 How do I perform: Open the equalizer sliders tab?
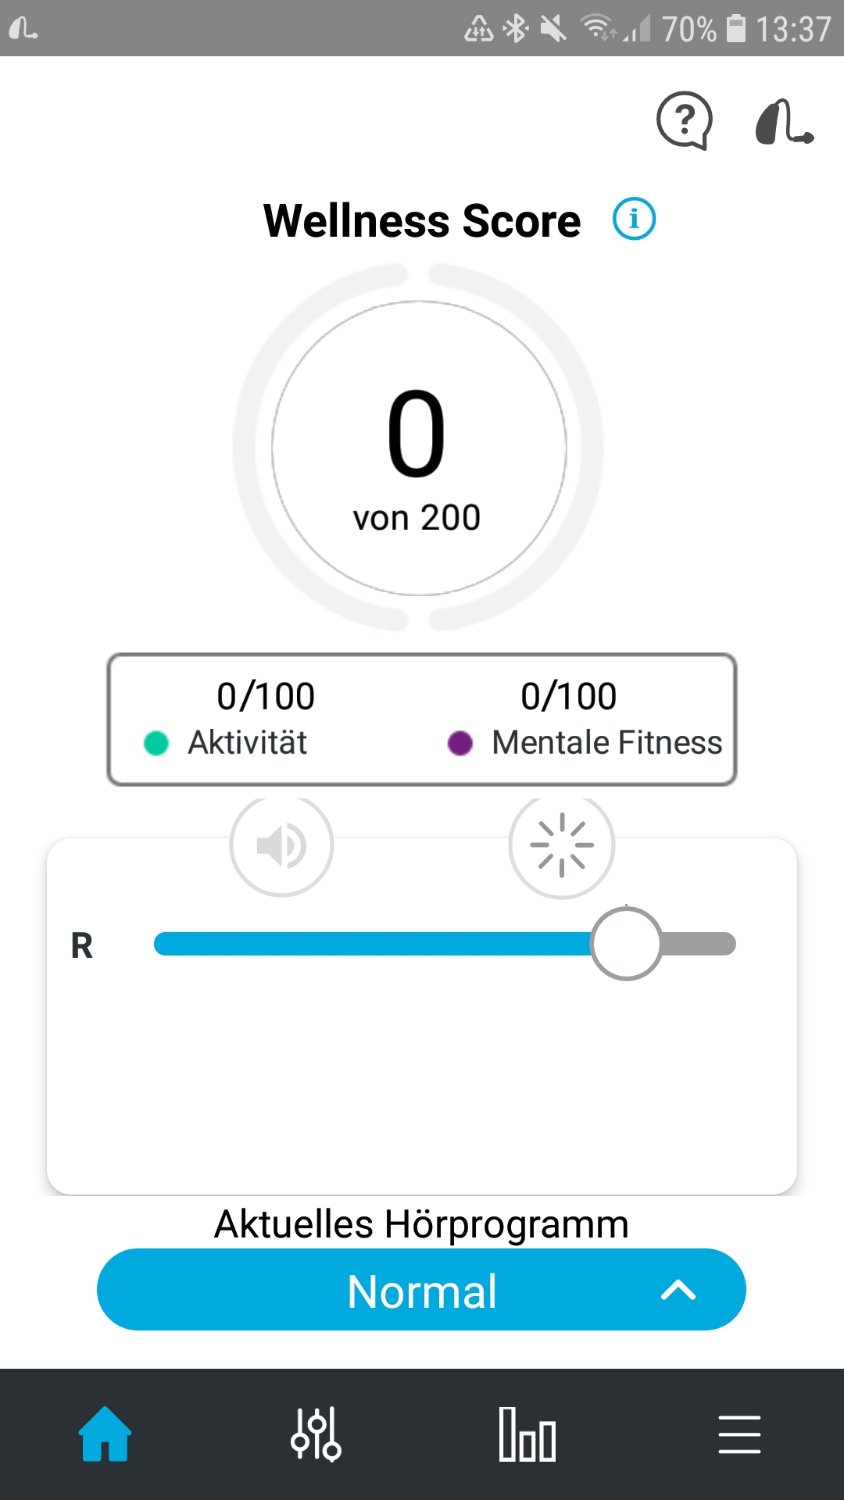316,1434
